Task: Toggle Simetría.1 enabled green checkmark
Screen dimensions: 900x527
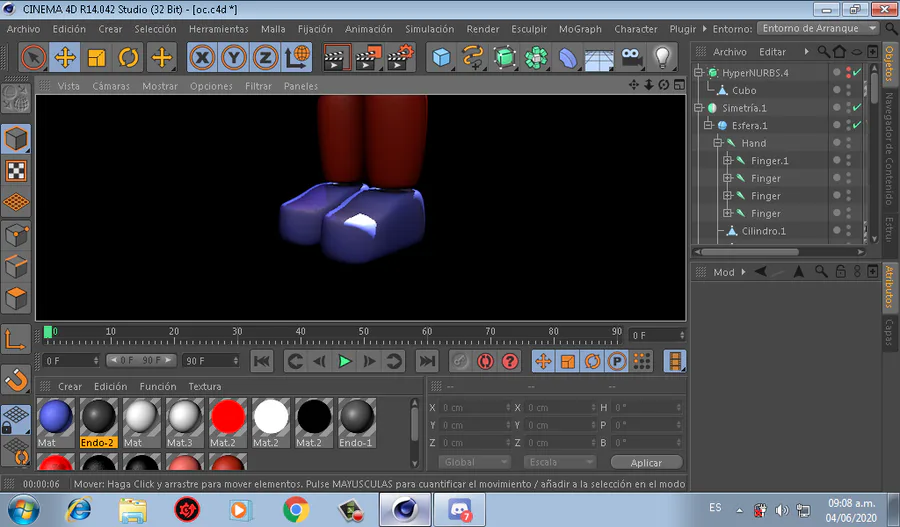Action: (857, 107)
